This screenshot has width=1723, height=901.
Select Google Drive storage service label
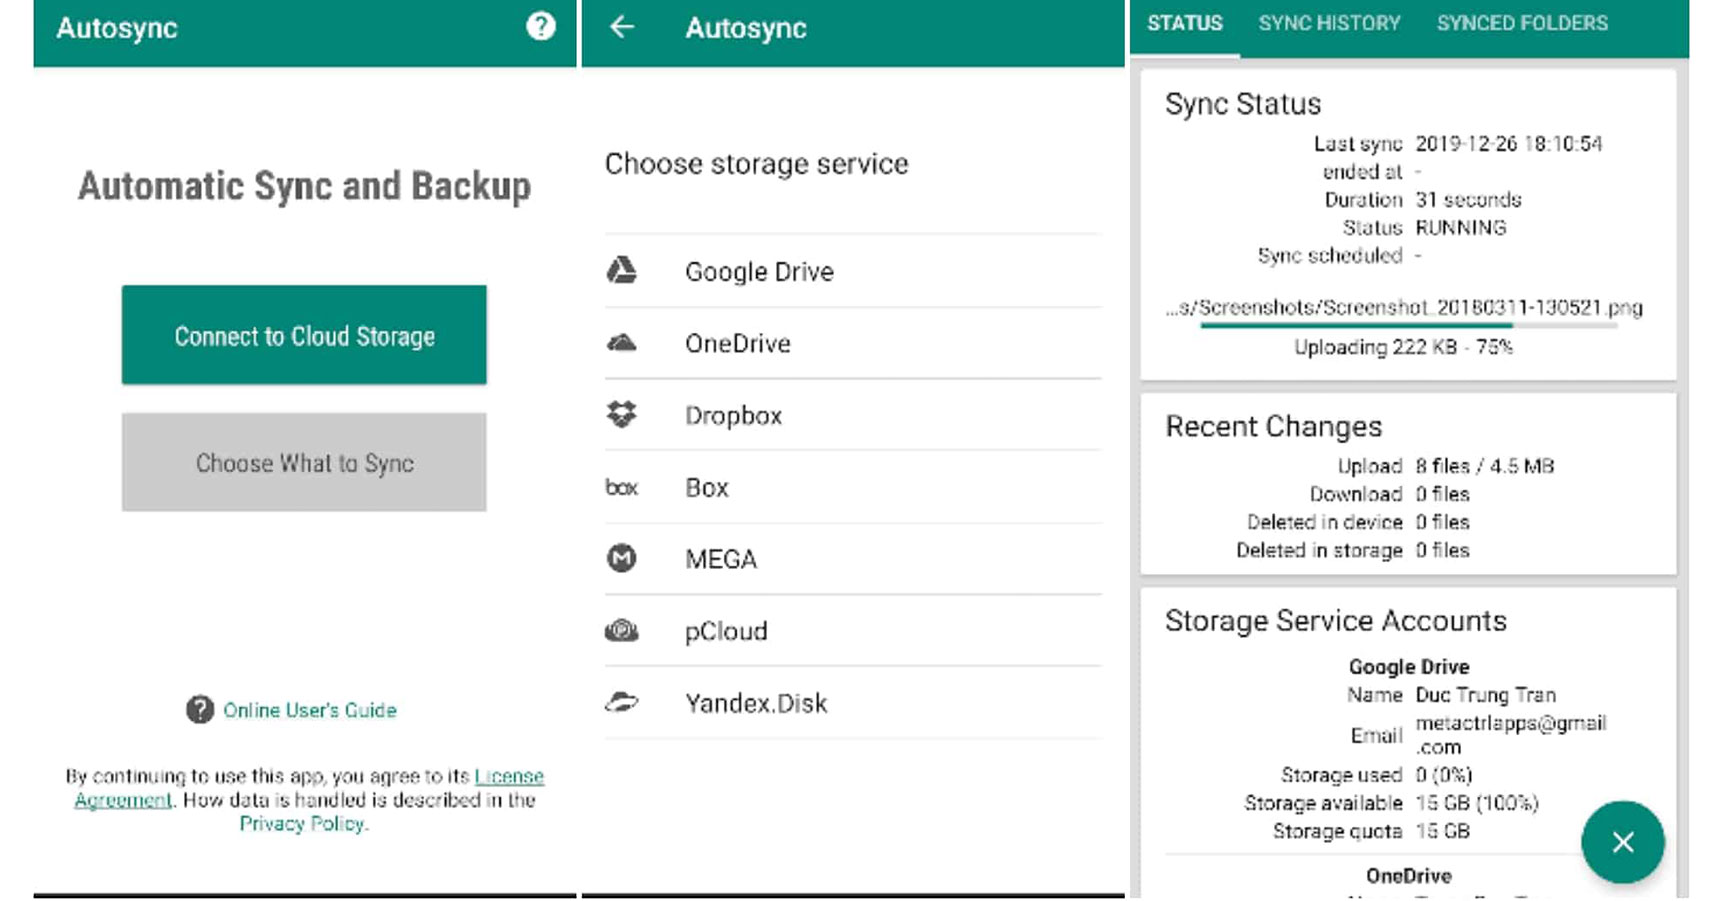click(x=759, y=271)
